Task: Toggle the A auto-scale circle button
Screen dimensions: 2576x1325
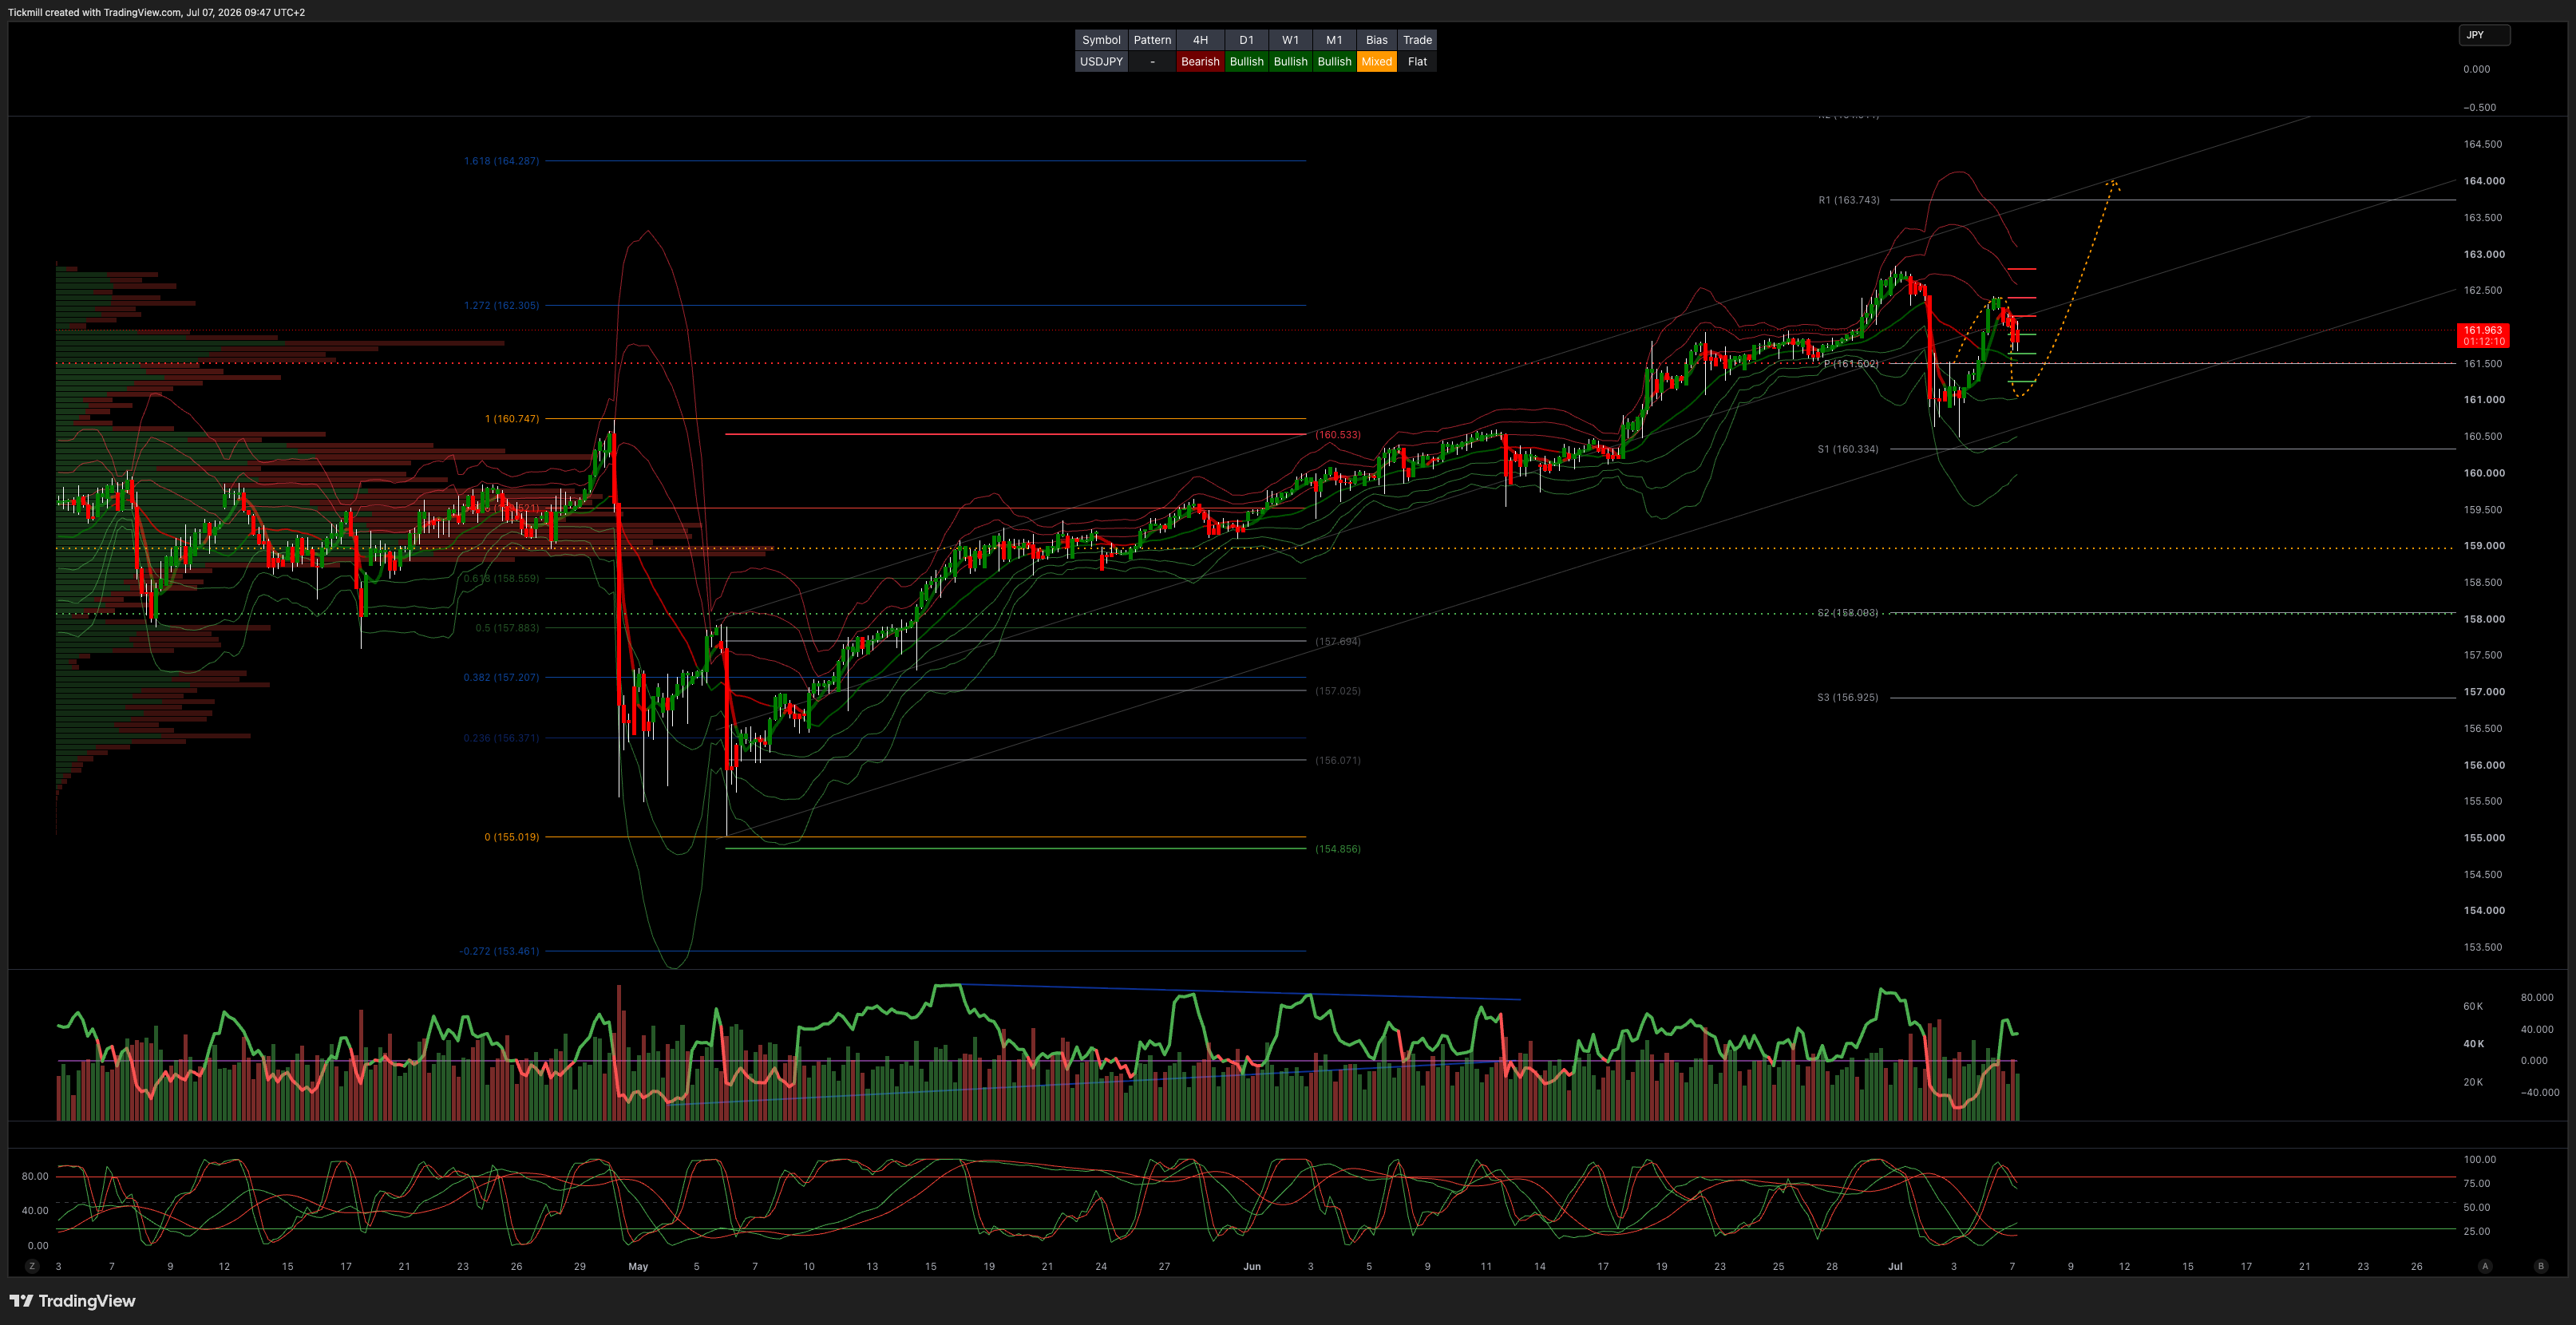Action: 2485,1266
